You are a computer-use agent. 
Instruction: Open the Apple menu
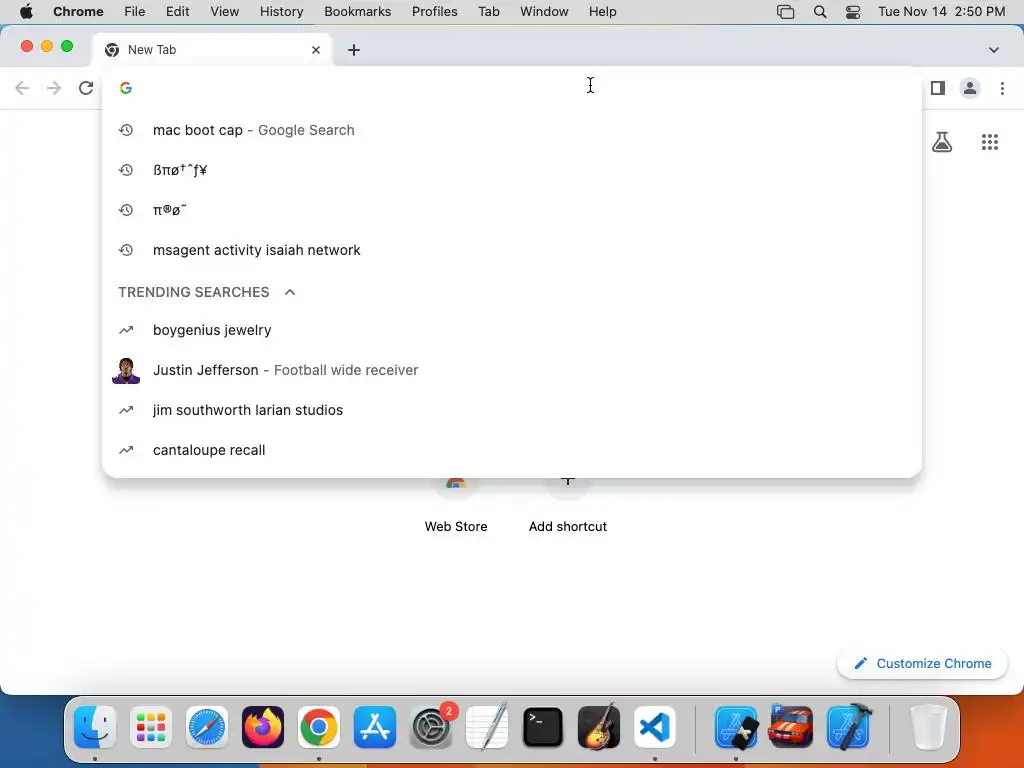click(x=26, y=11)
